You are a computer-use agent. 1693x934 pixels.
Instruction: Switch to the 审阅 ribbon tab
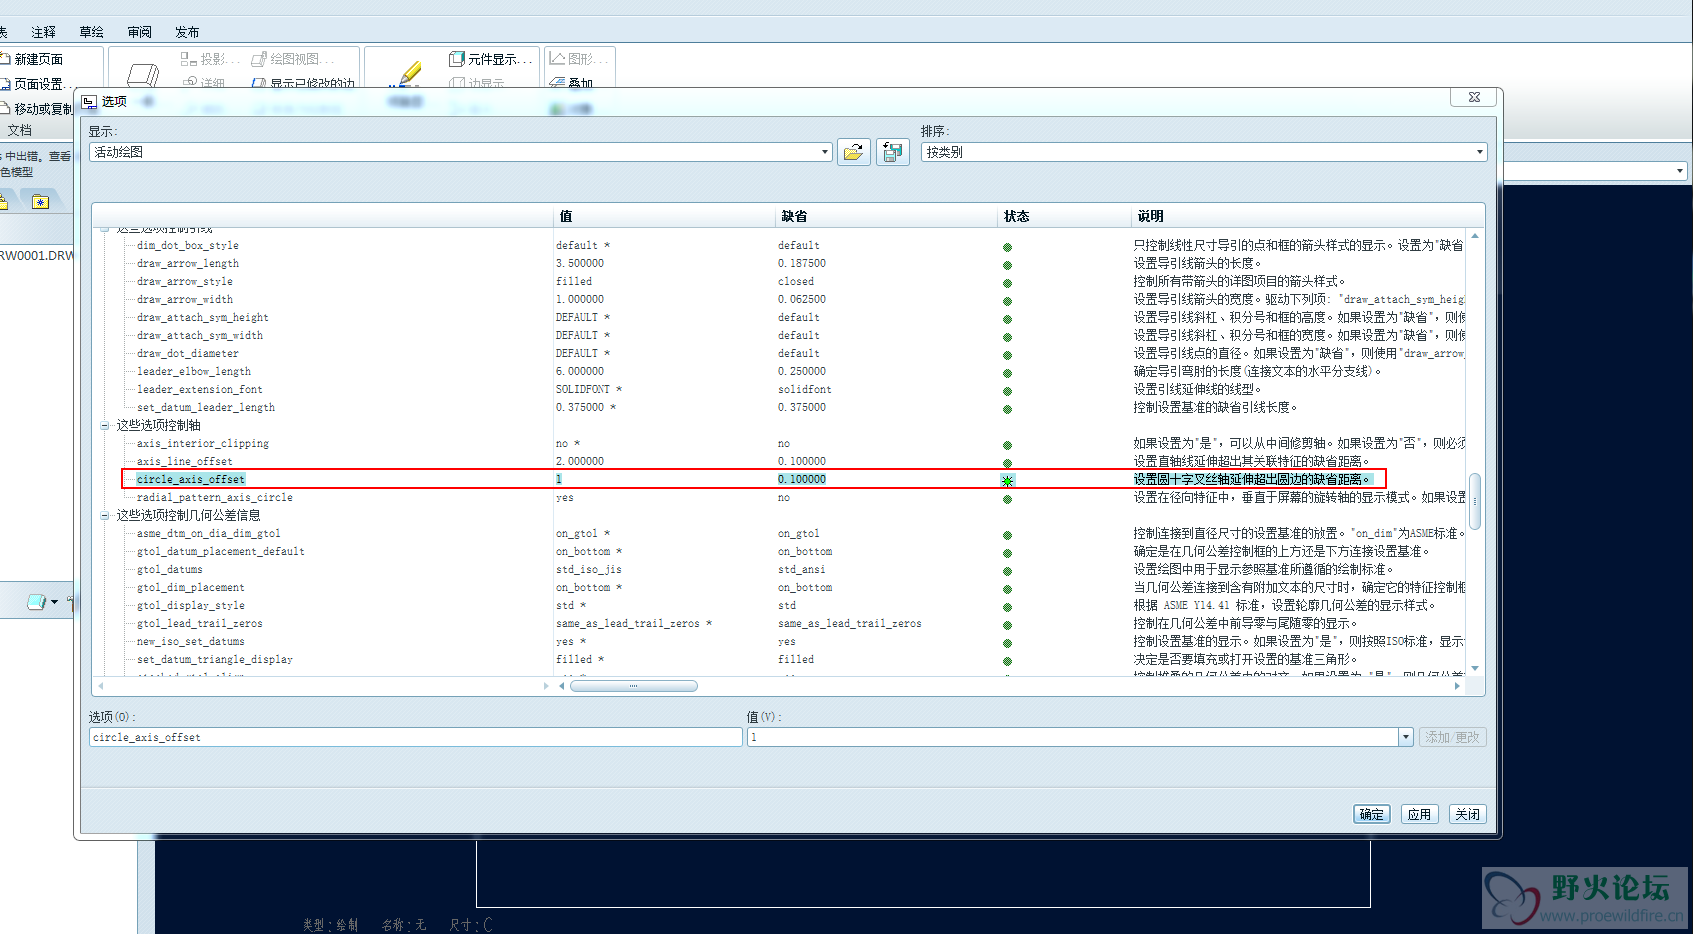pos(139,32)
